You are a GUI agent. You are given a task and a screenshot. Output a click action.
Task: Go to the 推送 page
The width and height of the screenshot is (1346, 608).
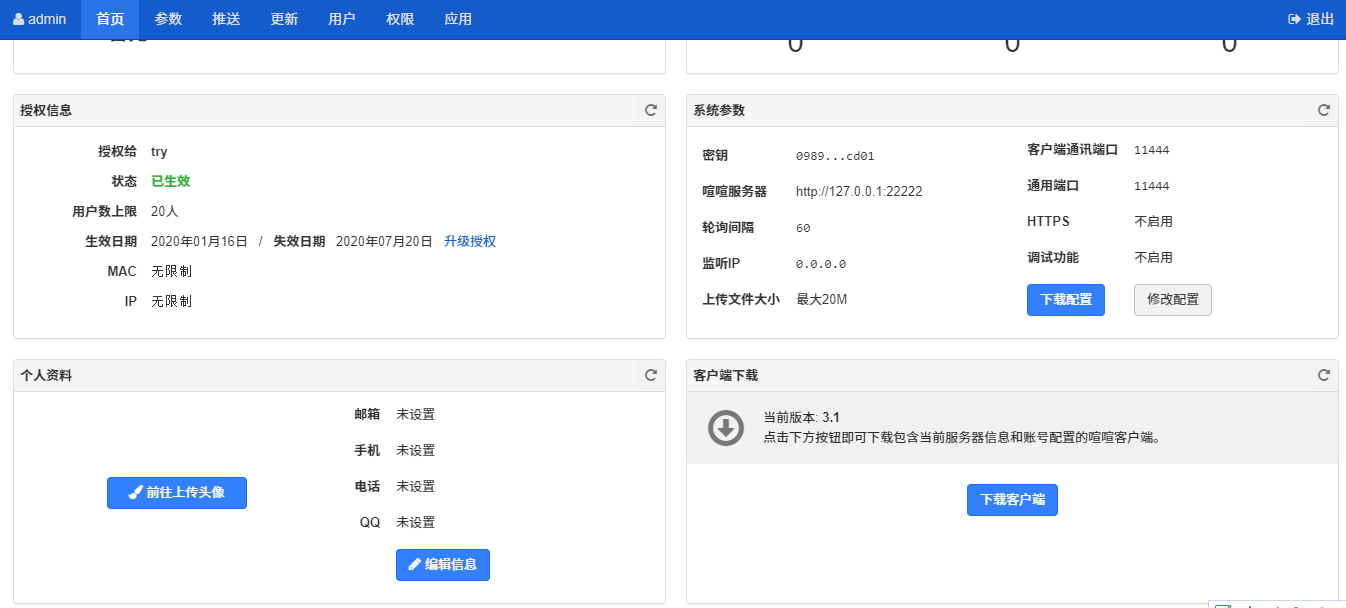(x=226, y=19)
